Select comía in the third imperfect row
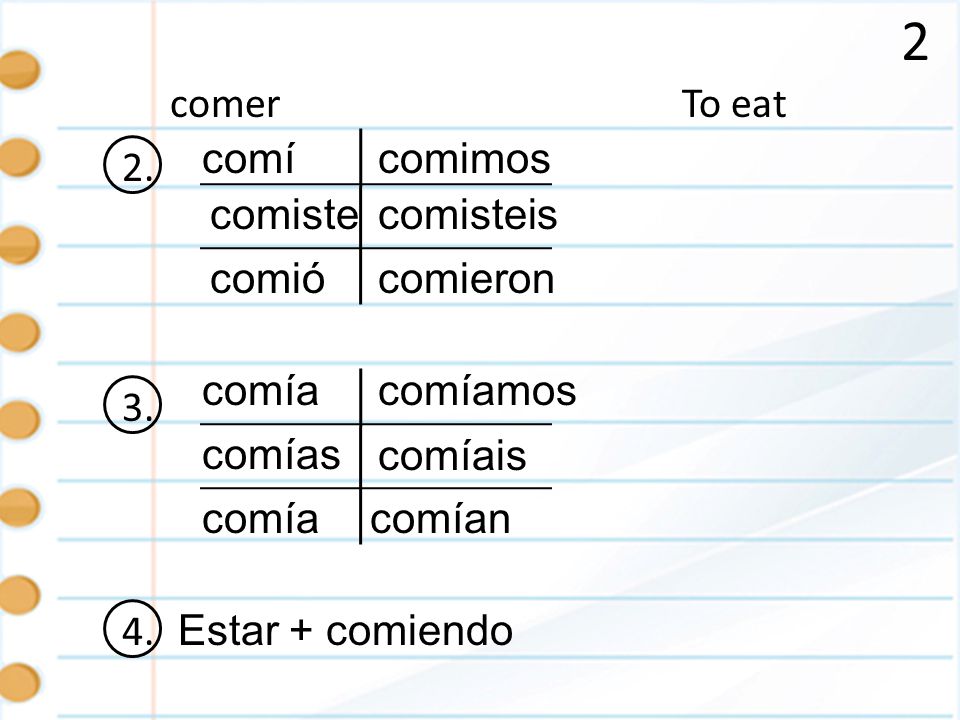960x720 pixels. click(x=260, y=519)
